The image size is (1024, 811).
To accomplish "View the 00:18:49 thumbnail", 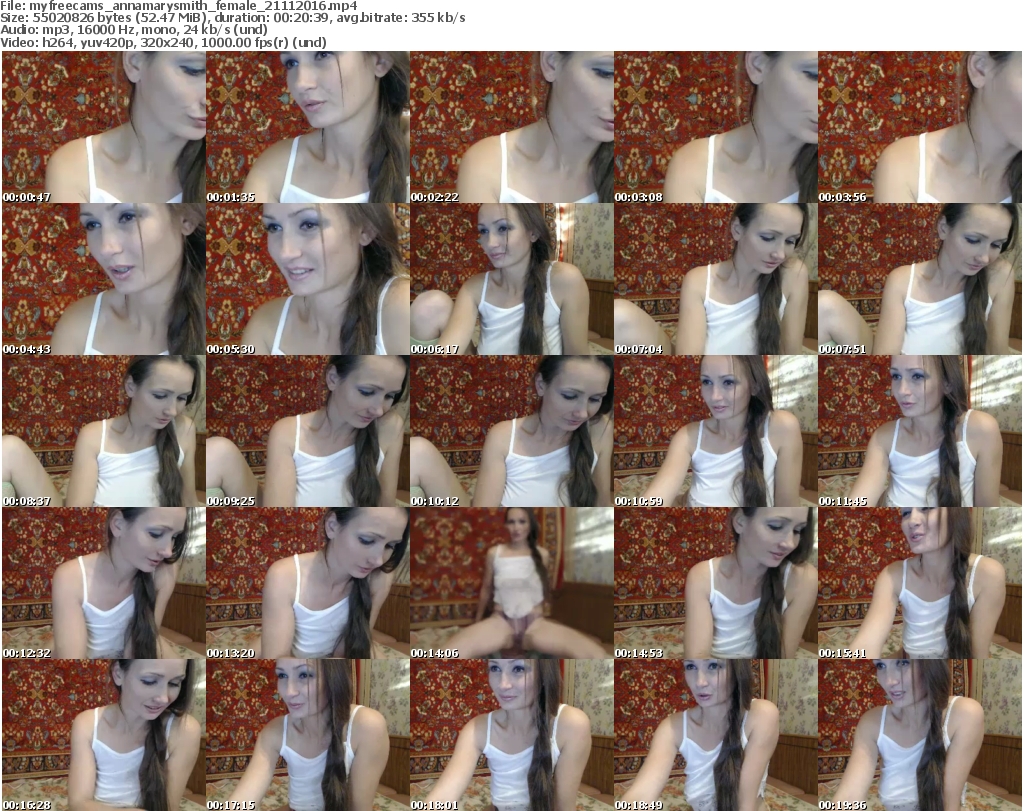I will pos(716,735).
